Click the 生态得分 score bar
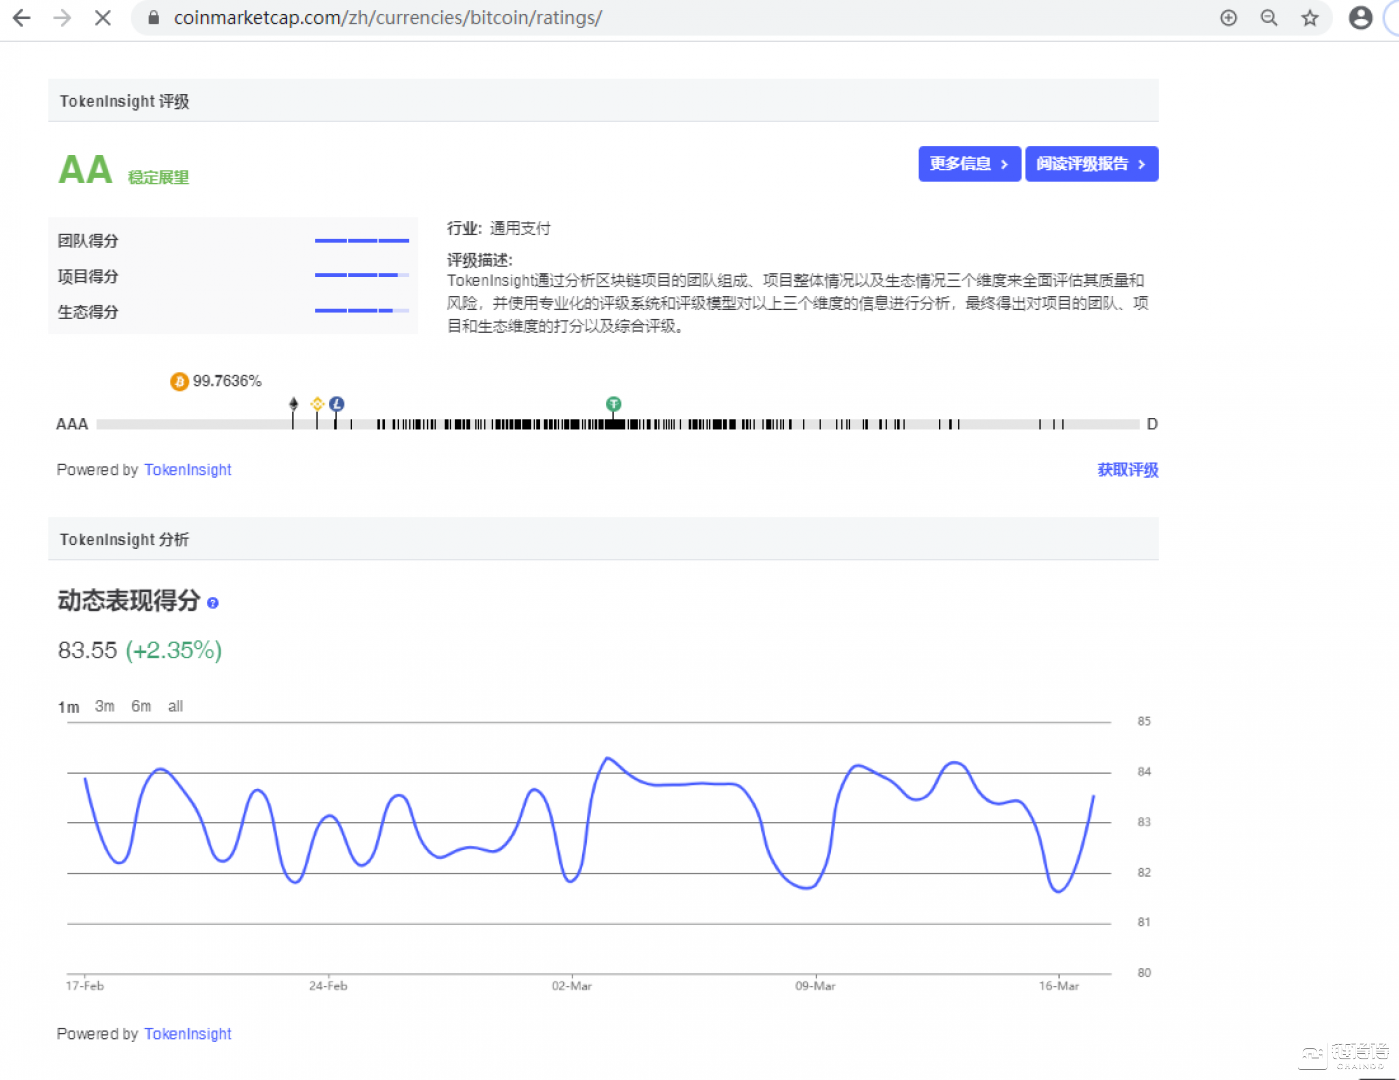This screenshot has width=1399, height=1080. point(362,311)
